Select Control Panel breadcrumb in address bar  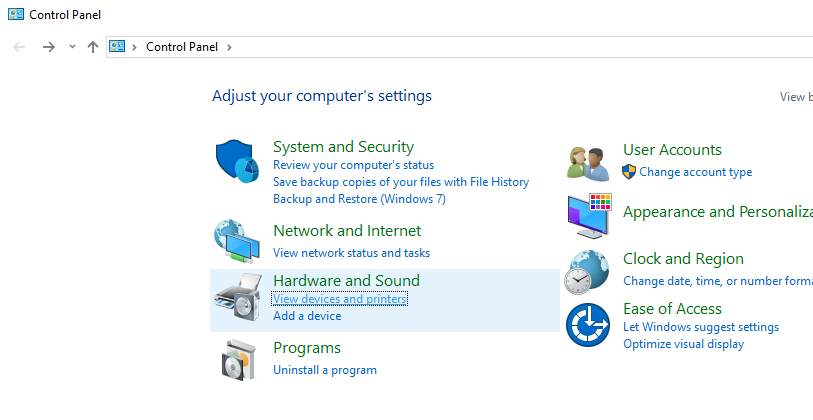point(182,47)
